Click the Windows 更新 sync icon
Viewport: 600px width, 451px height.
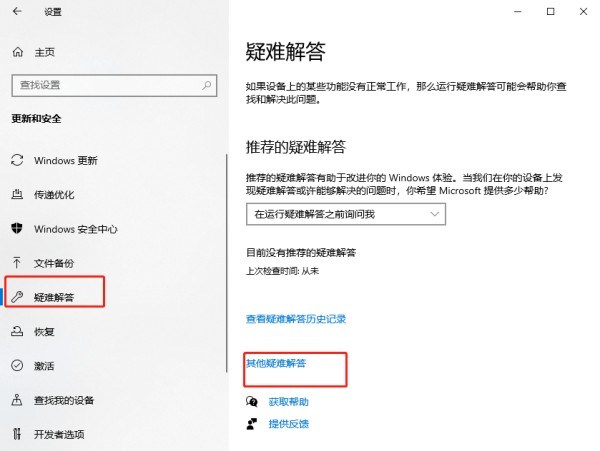pos(17,160)
